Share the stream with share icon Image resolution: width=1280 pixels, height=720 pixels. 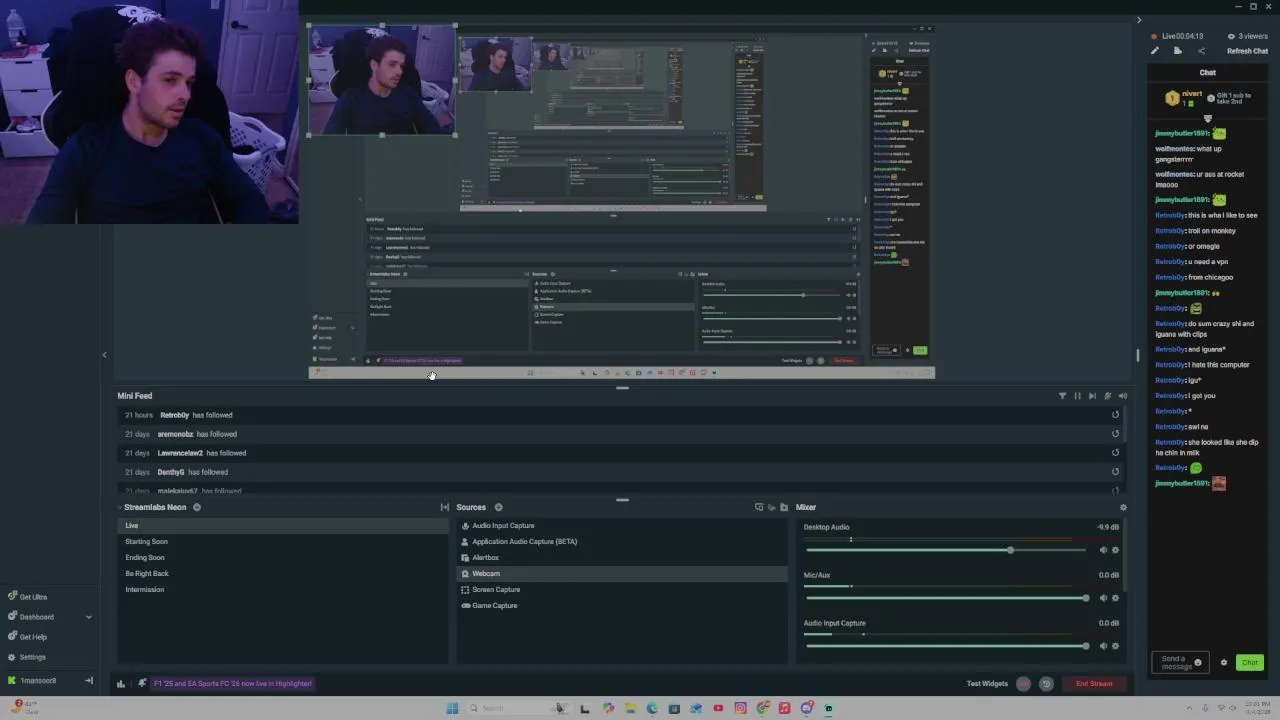1201,51
